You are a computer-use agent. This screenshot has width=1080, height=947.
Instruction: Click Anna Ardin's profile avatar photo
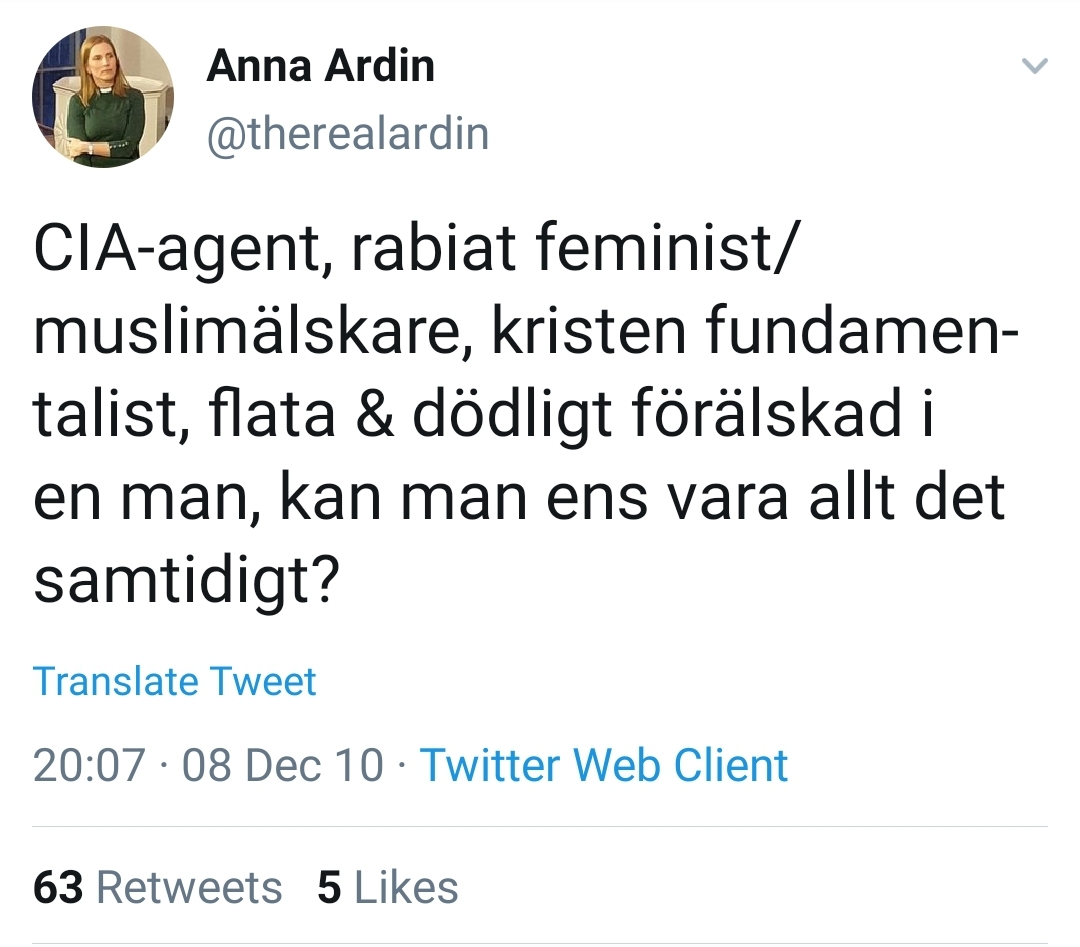click(103, 97)
